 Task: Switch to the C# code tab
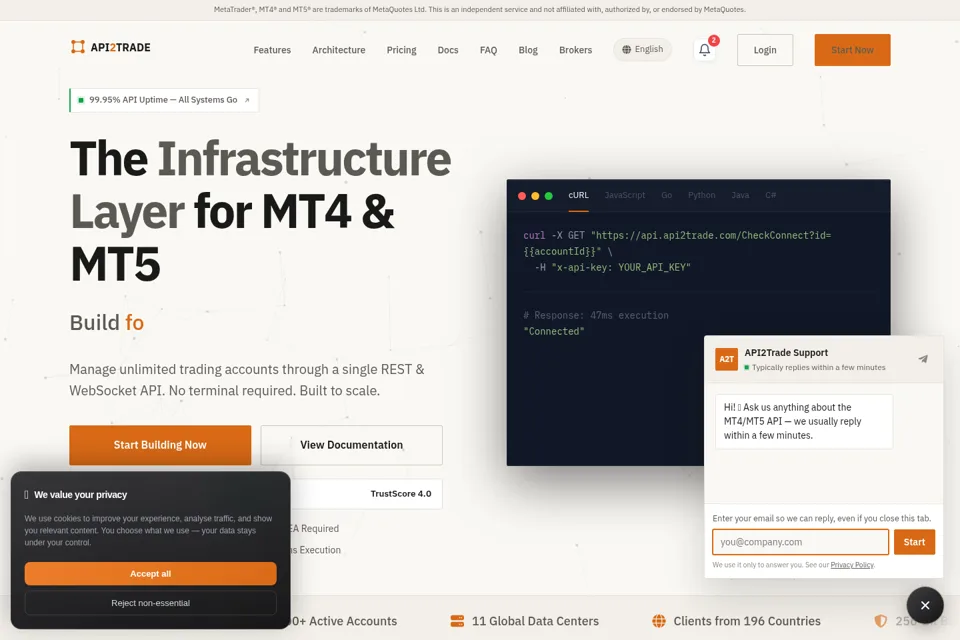point(770,195)
